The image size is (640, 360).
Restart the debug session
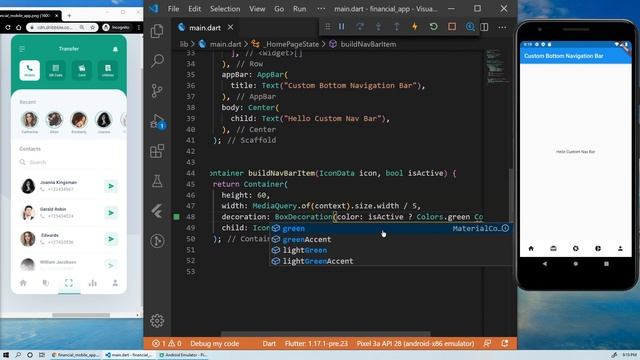pyautogui.click(x=433, y=27)
